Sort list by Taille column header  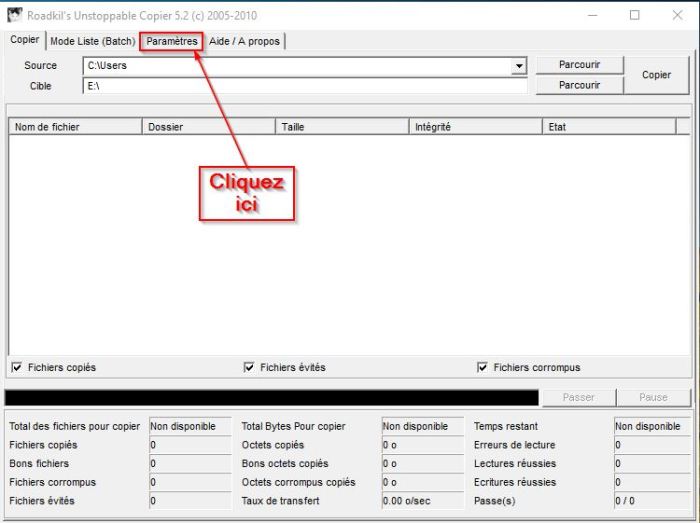tap(343, 127)
